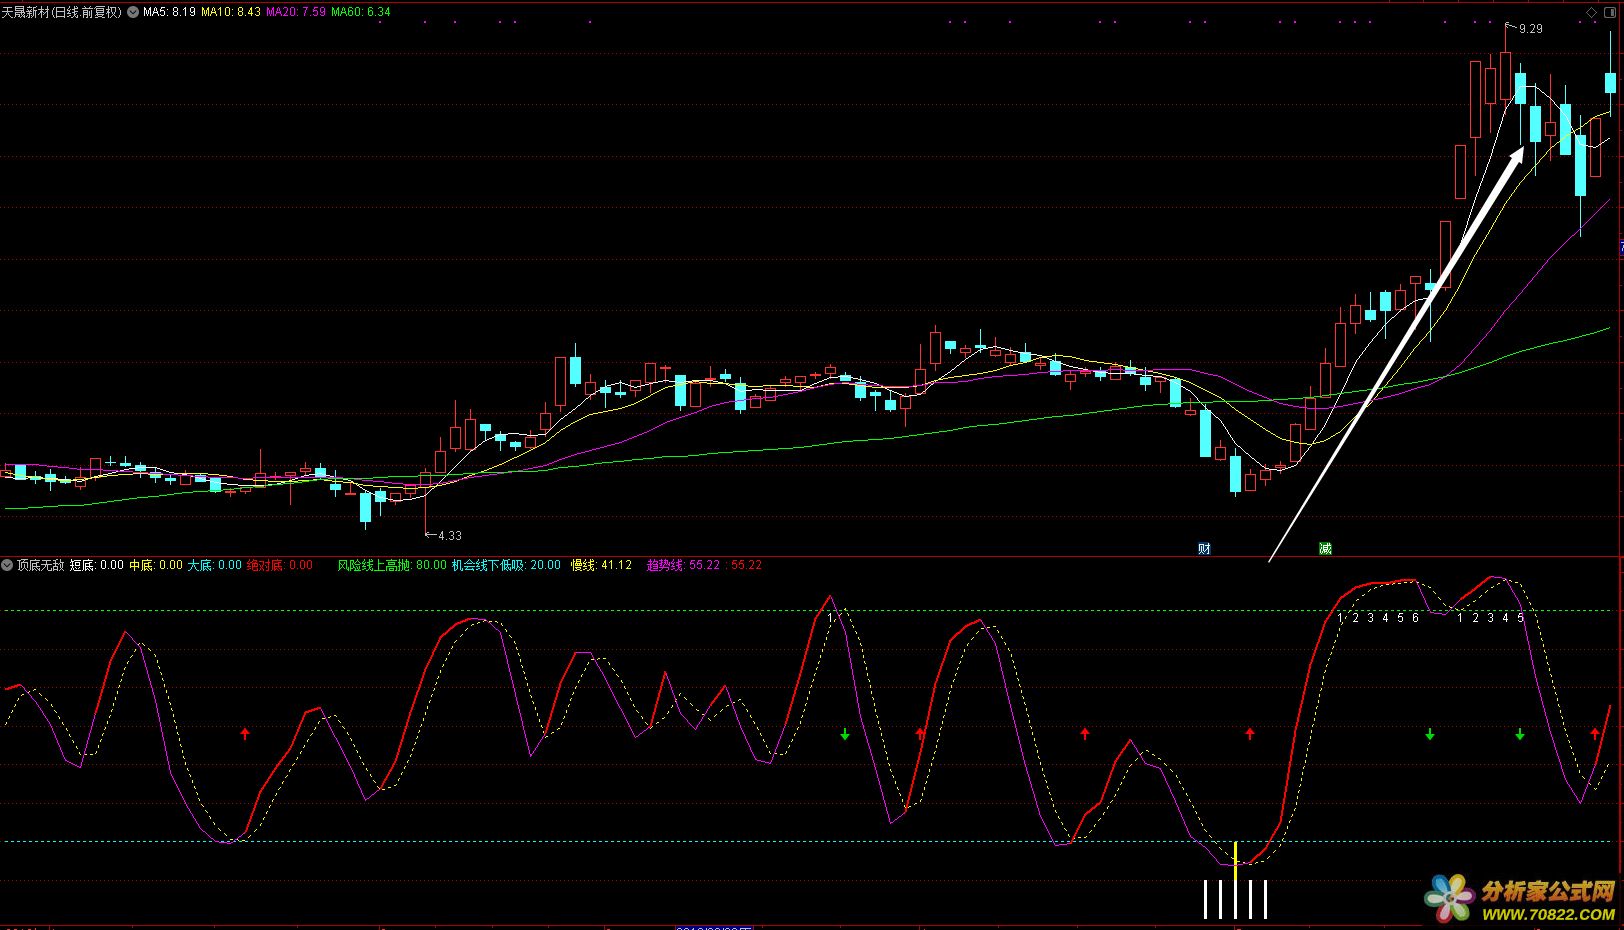This screenshot has height=930, width=1624.
Task: Click the 机会线下低吸: 20.00 label
Action: pos(506,565)
